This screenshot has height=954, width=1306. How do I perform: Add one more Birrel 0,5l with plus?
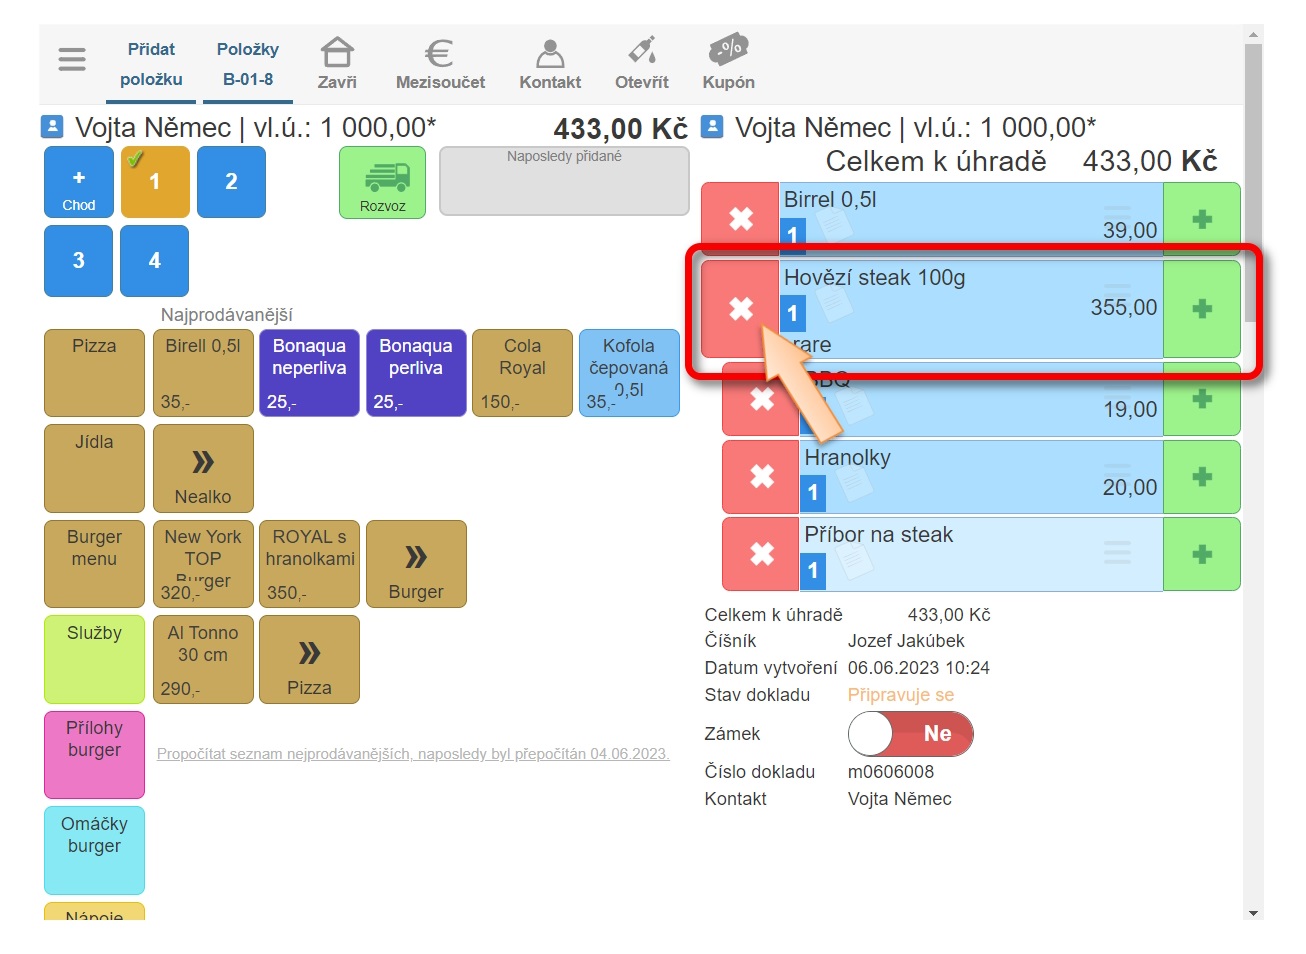[x=1202, y=220]
